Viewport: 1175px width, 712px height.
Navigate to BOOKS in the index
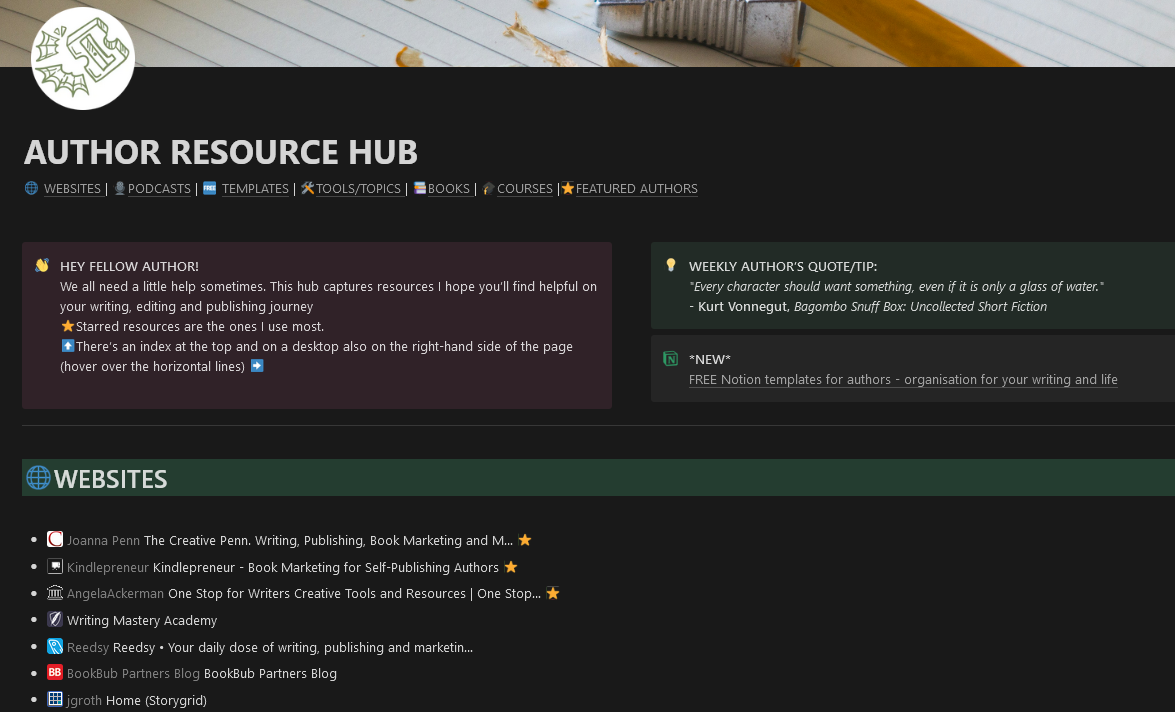pos(448,189)
